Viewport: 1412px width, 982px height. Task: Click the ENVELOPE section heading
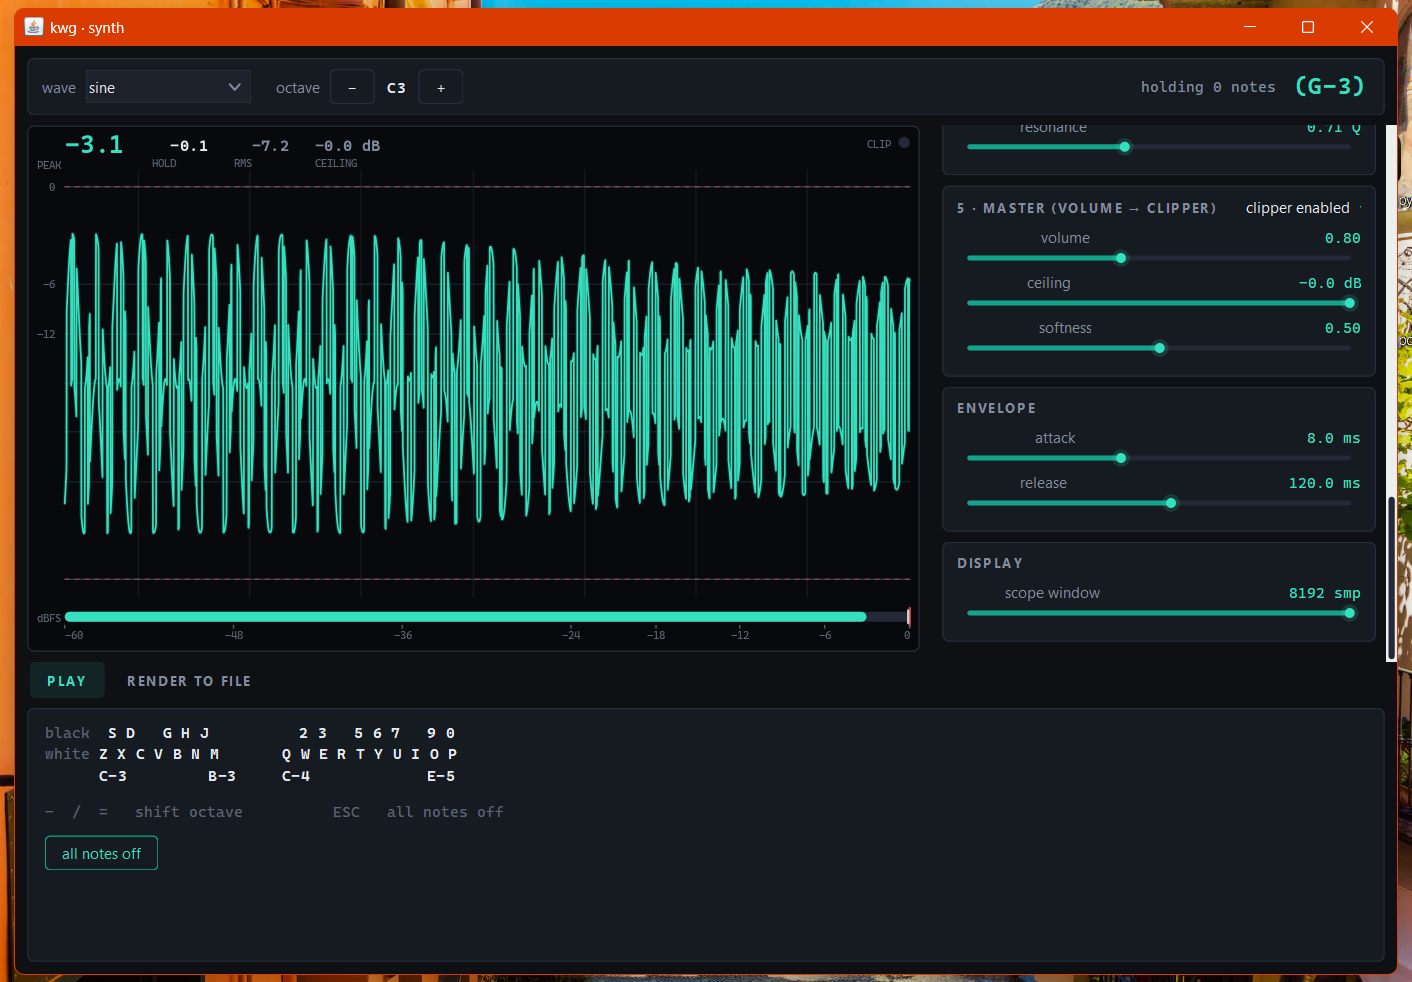point(996,408)
